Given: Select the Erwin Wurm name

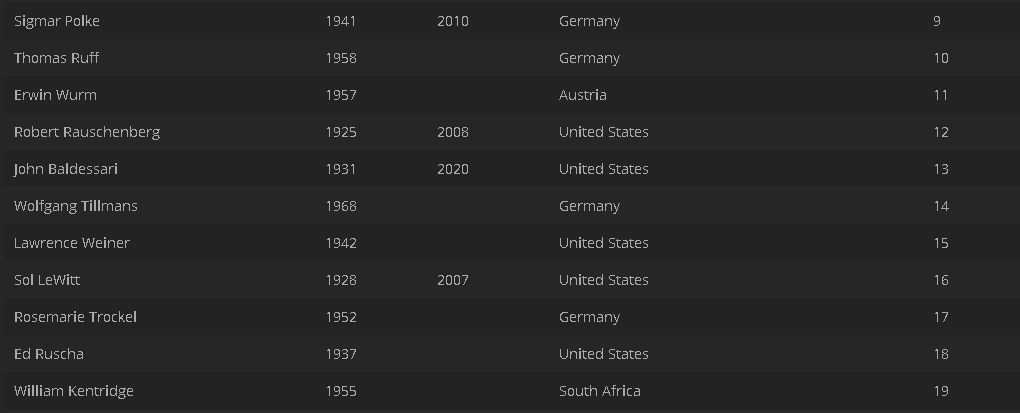Looking at the screenshot, I should click(x=55, y=95).
